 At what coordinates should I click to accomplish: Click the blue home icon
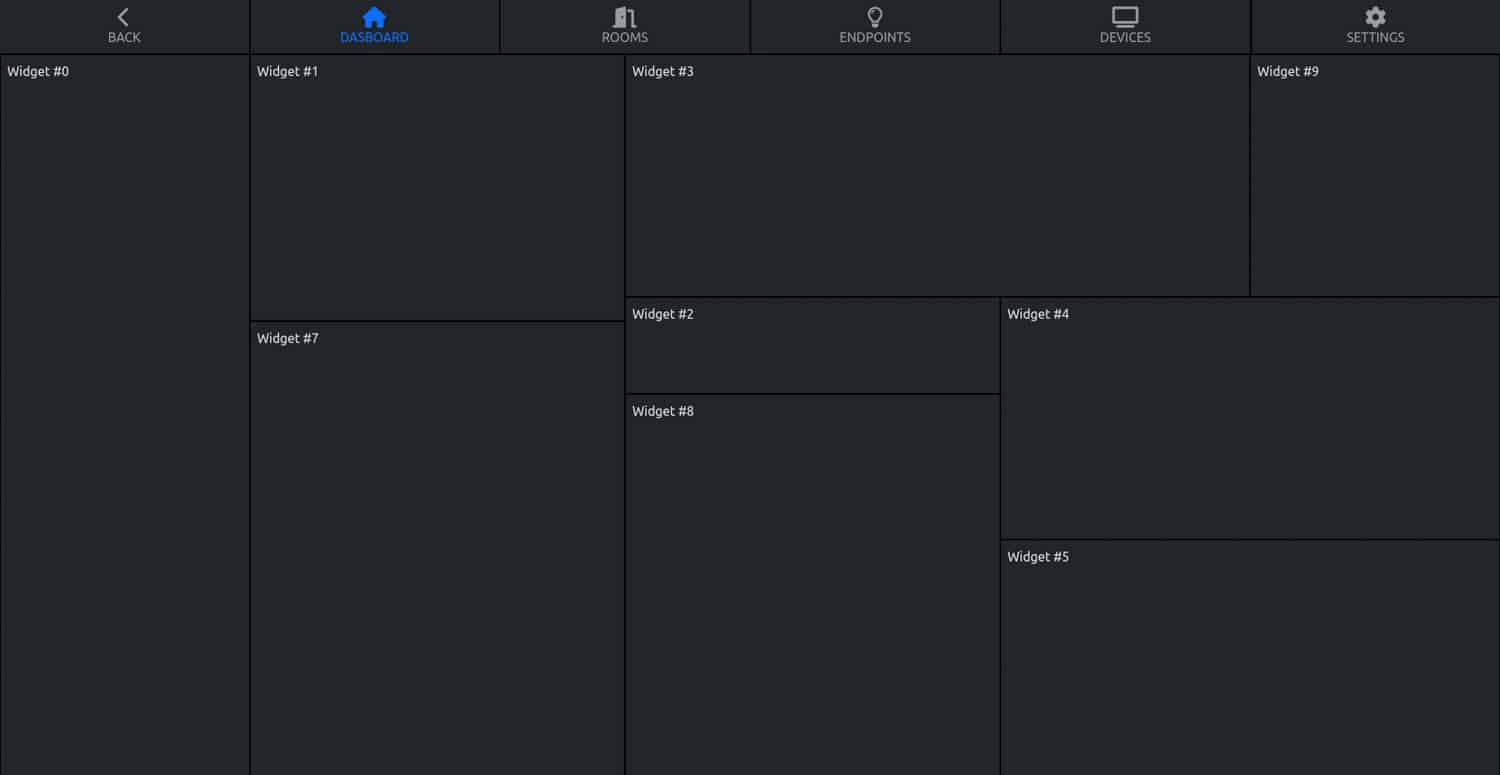pos(374,17)
